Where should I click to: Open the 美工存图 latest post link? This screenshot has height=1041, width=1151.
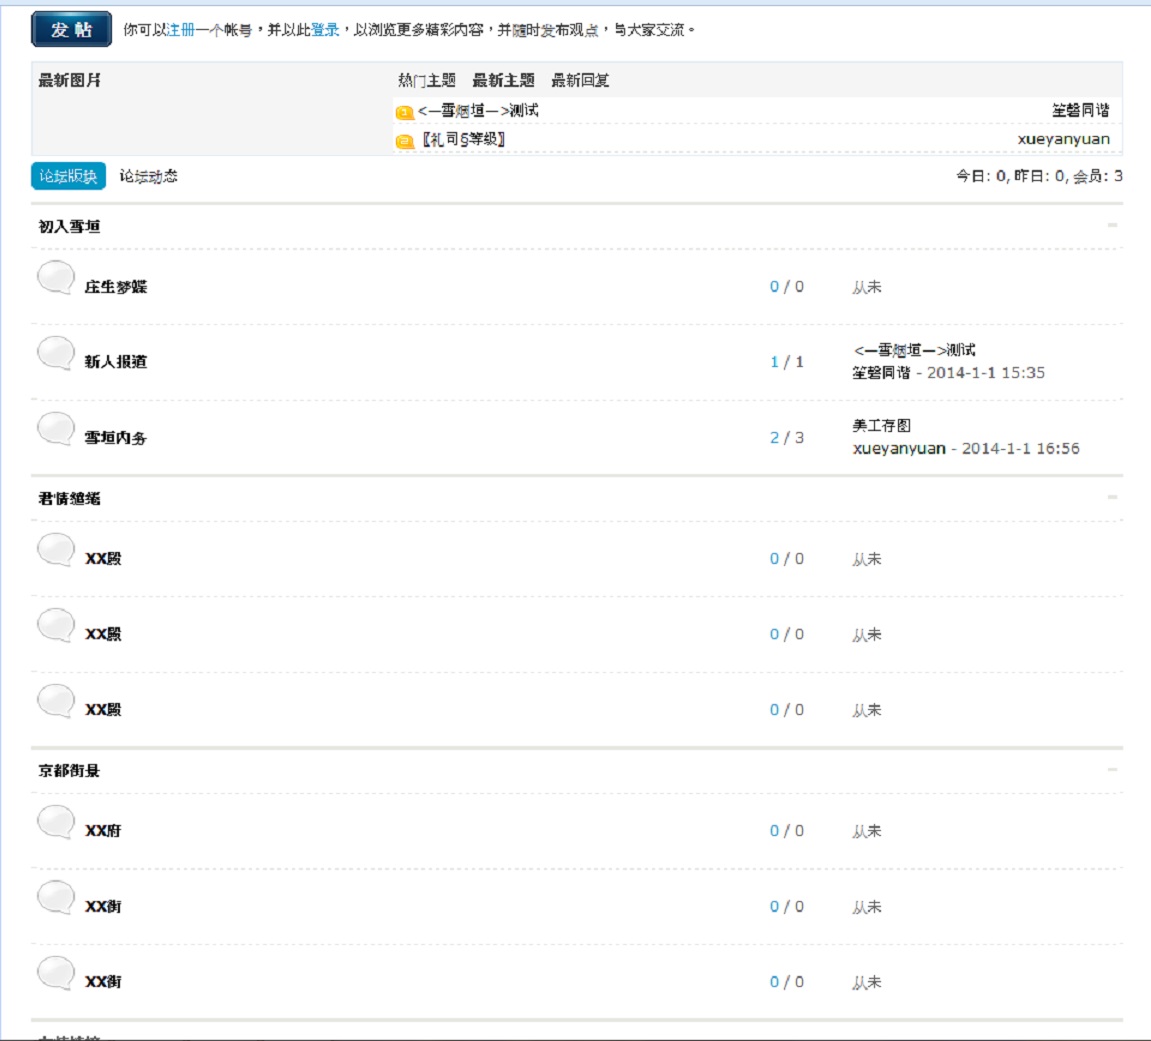881,426
